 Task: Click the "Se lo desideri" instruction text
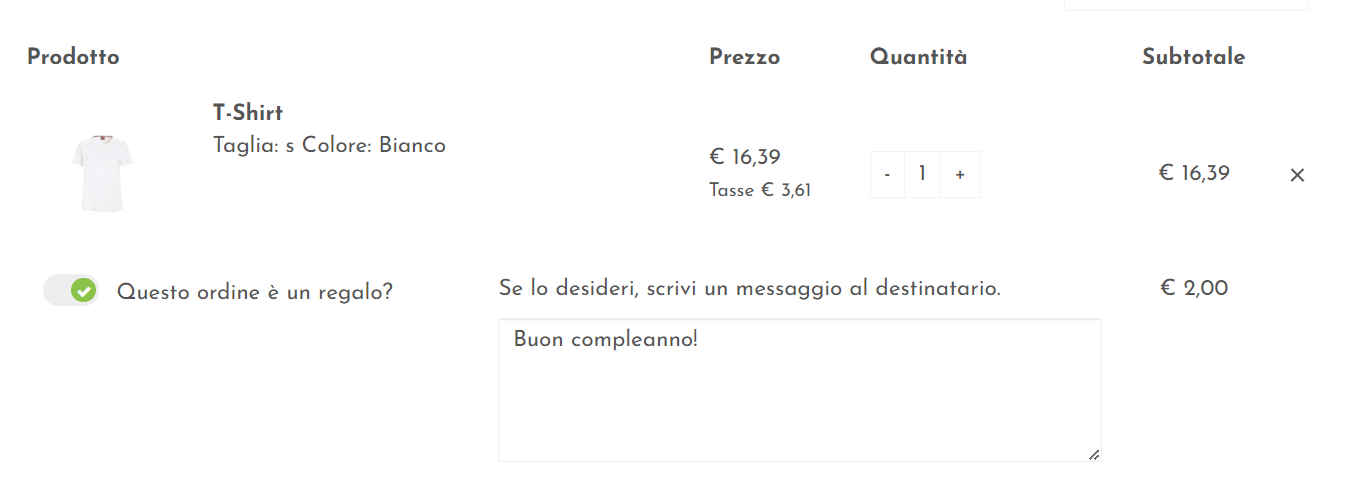pos(749,289)
